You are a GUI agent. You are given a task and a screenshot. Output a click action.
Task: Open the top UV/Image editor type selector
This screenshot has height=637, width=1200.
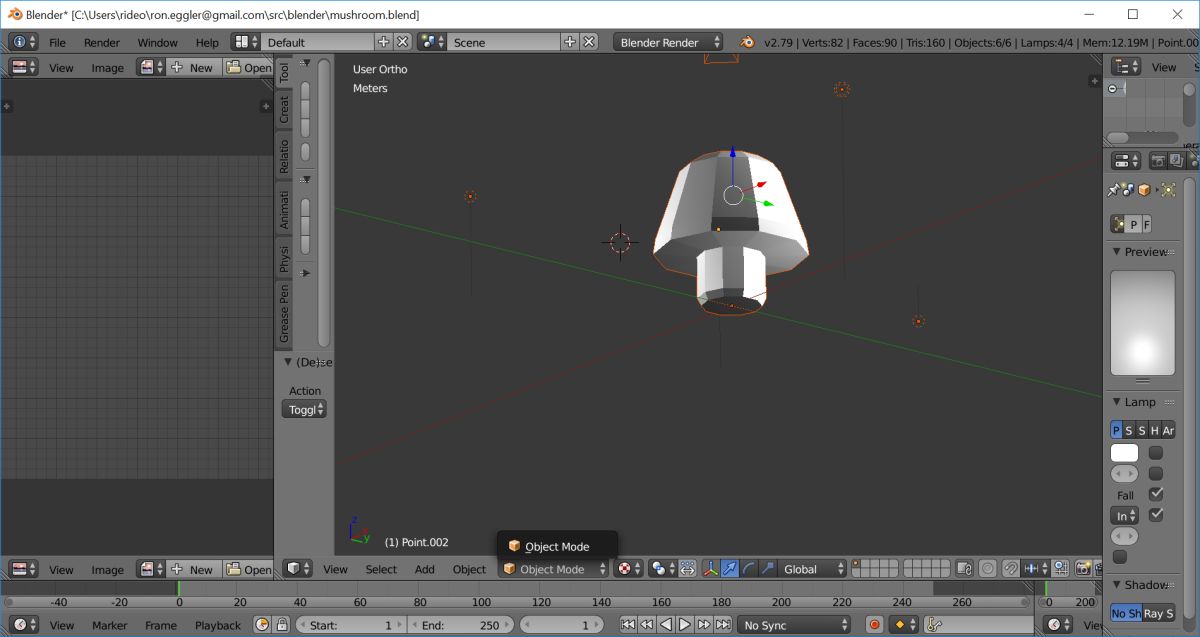tap(23, 67)
